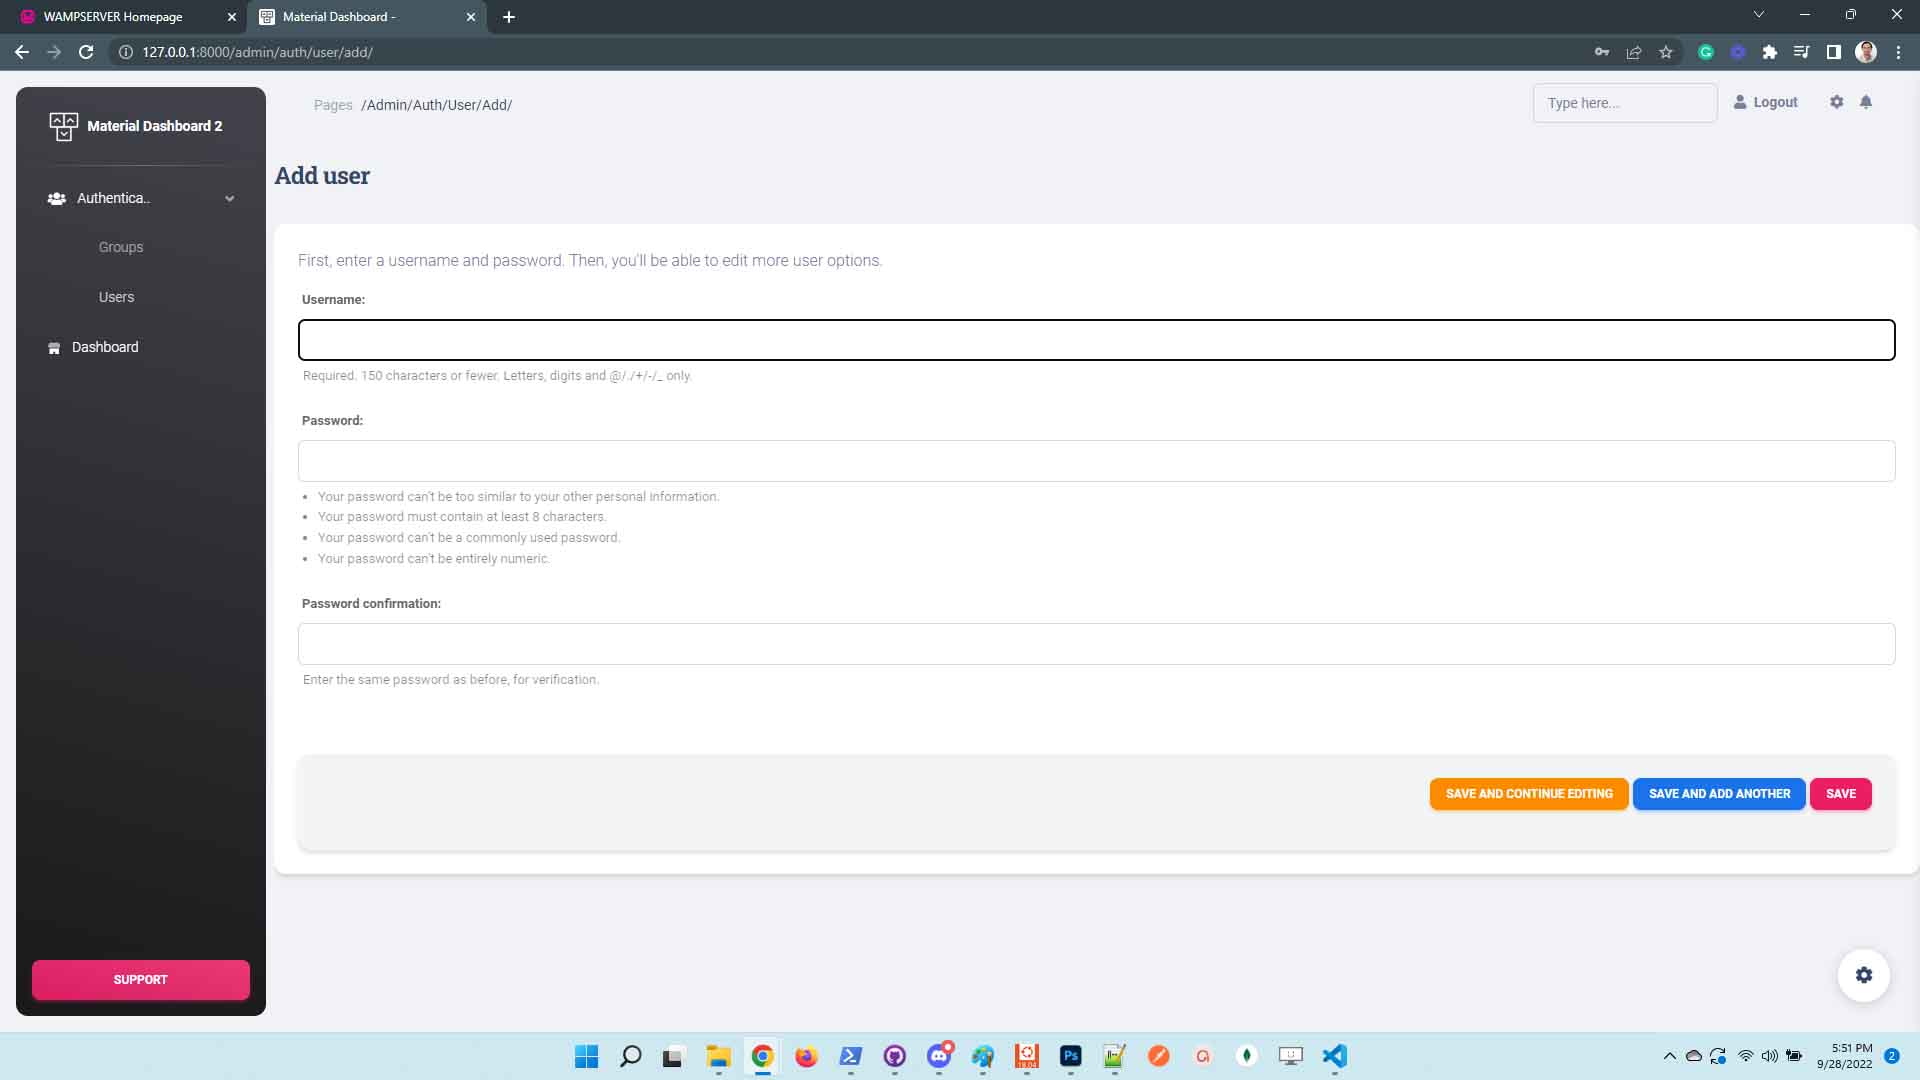Open the notifications bell icon
The height and width of the screenshot is (1080, 1920).
[x=1866, y=102]
